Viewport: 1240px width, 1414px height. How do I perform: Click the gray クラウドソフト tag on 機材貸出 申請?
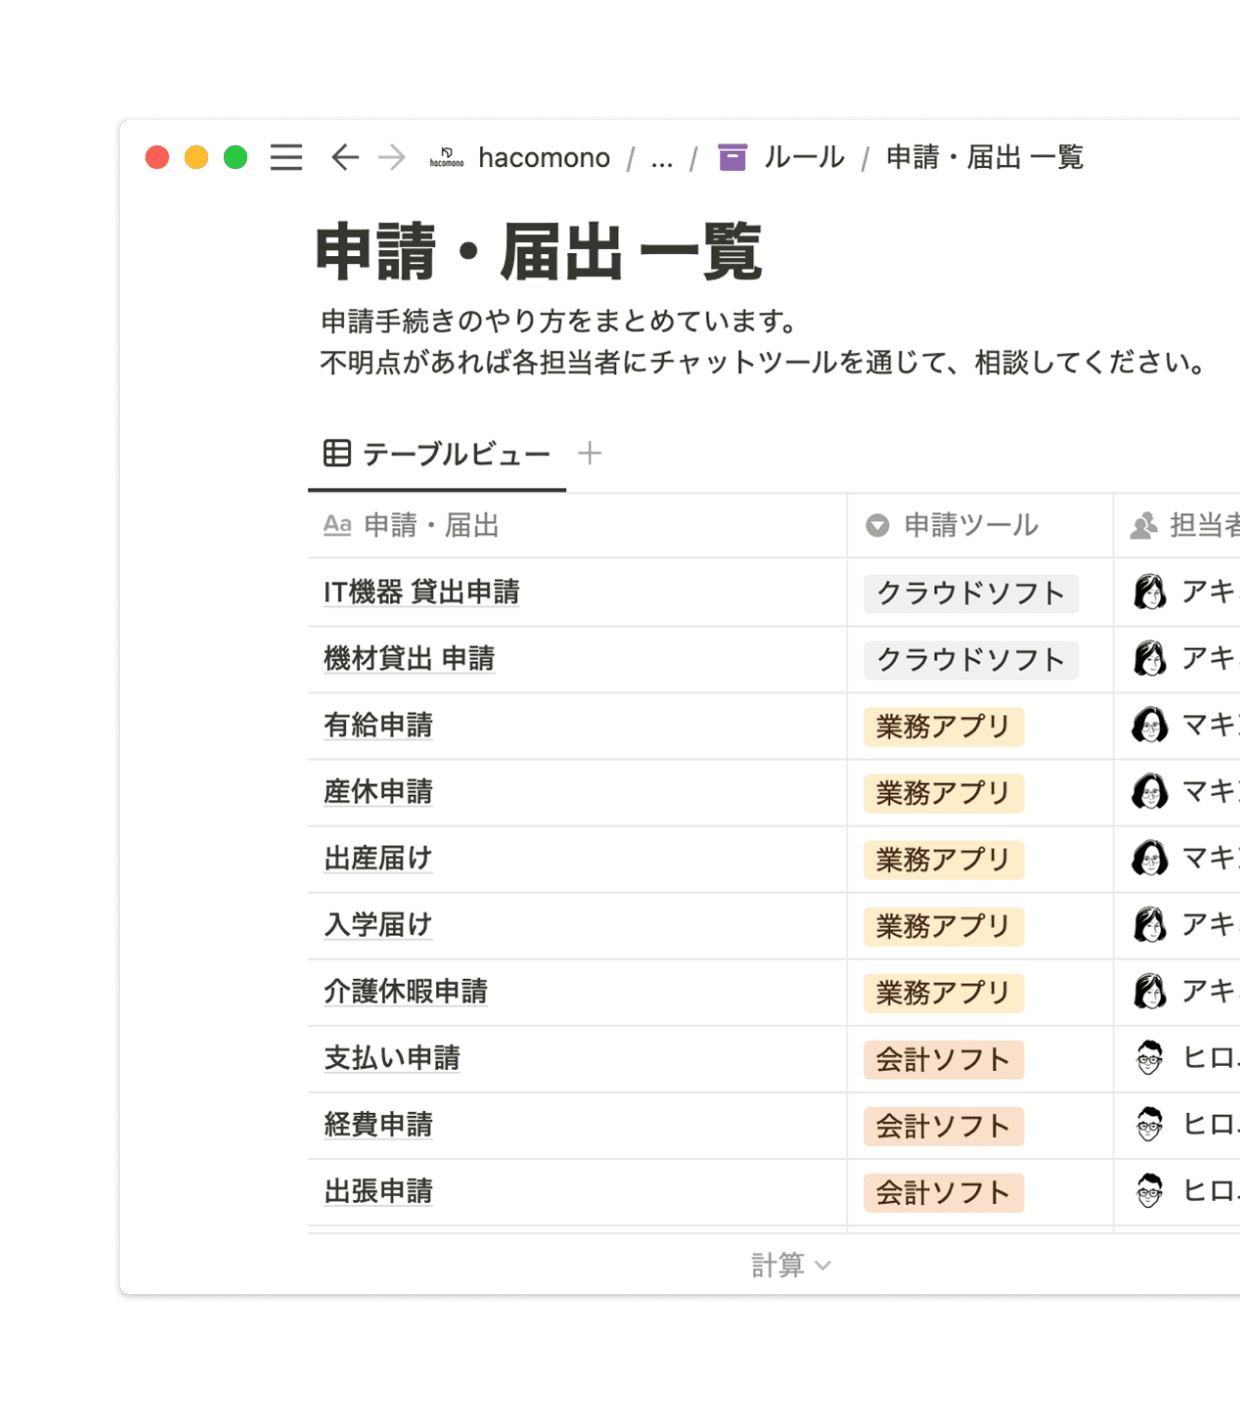[970, 660]
